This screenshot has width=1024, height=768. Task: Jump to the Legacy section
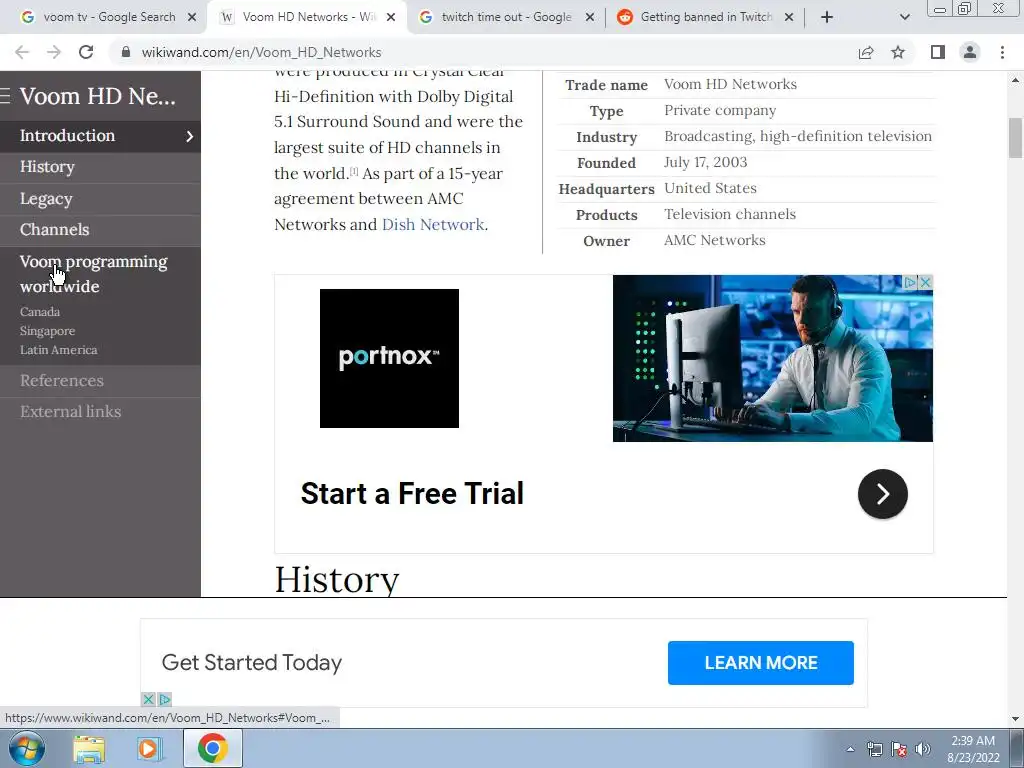click(46, 199)
